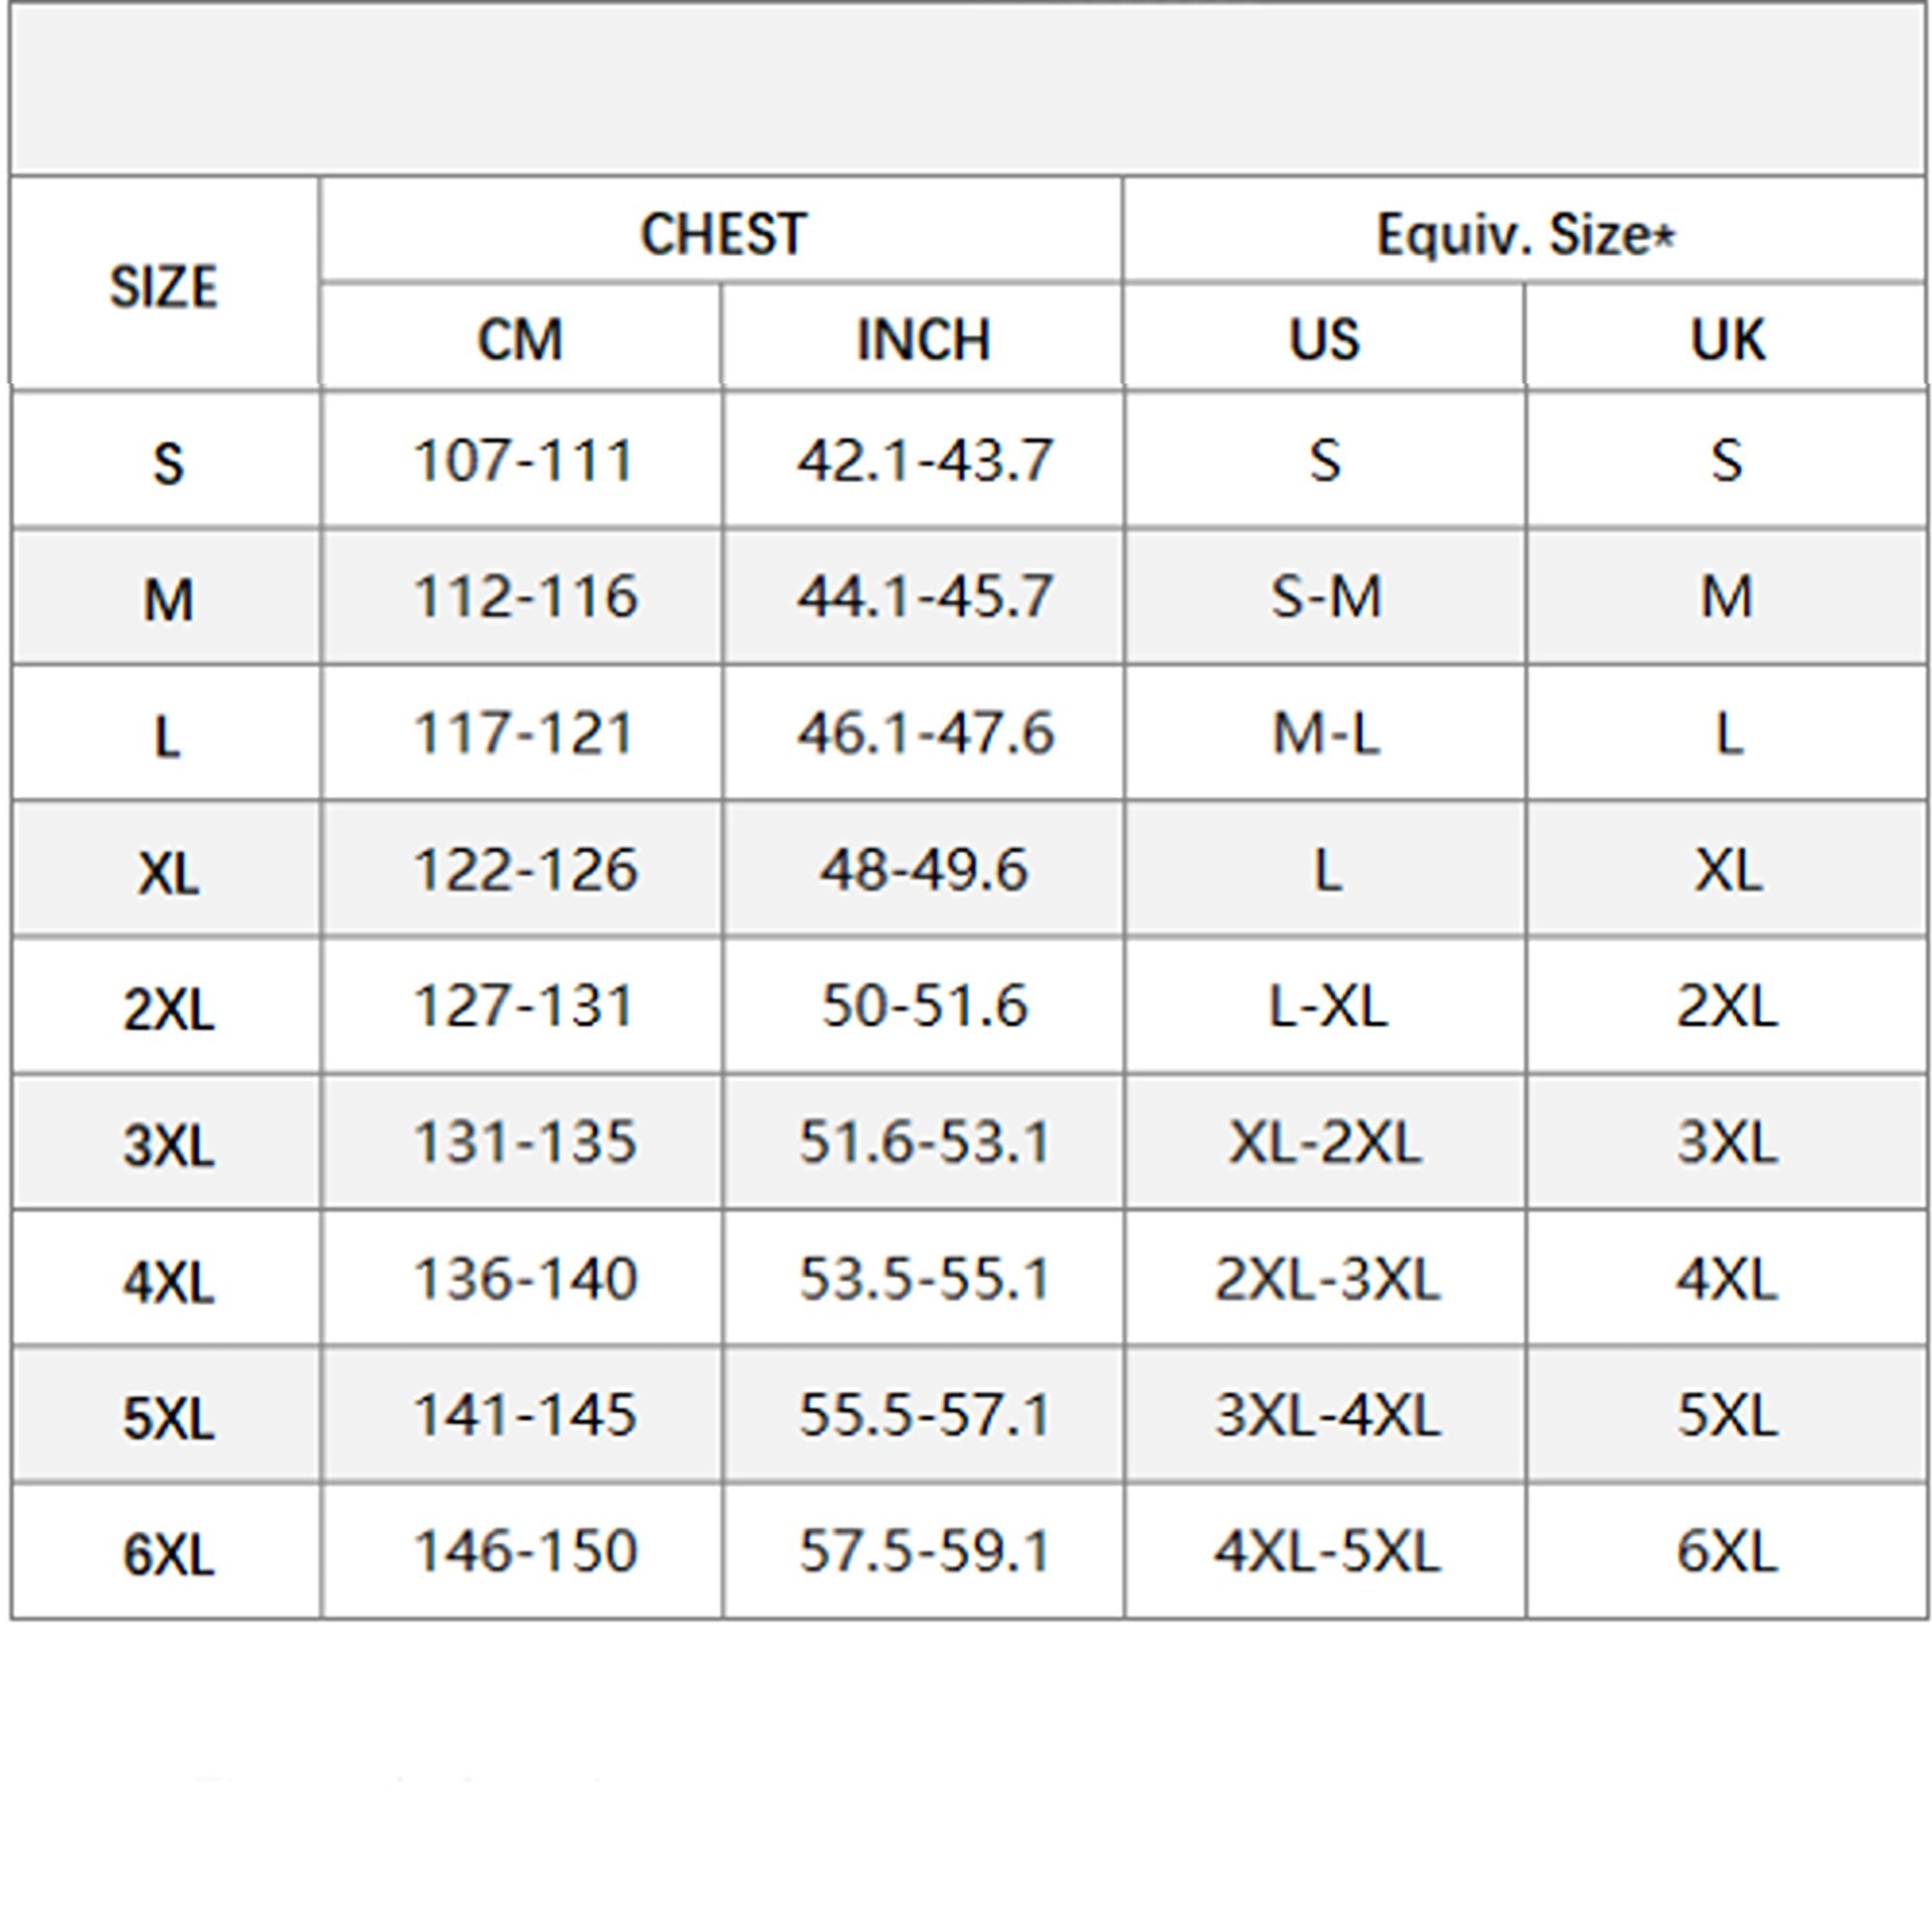
Task: Click the 48-49.6 inch value
Action: [x=923, y=869]
